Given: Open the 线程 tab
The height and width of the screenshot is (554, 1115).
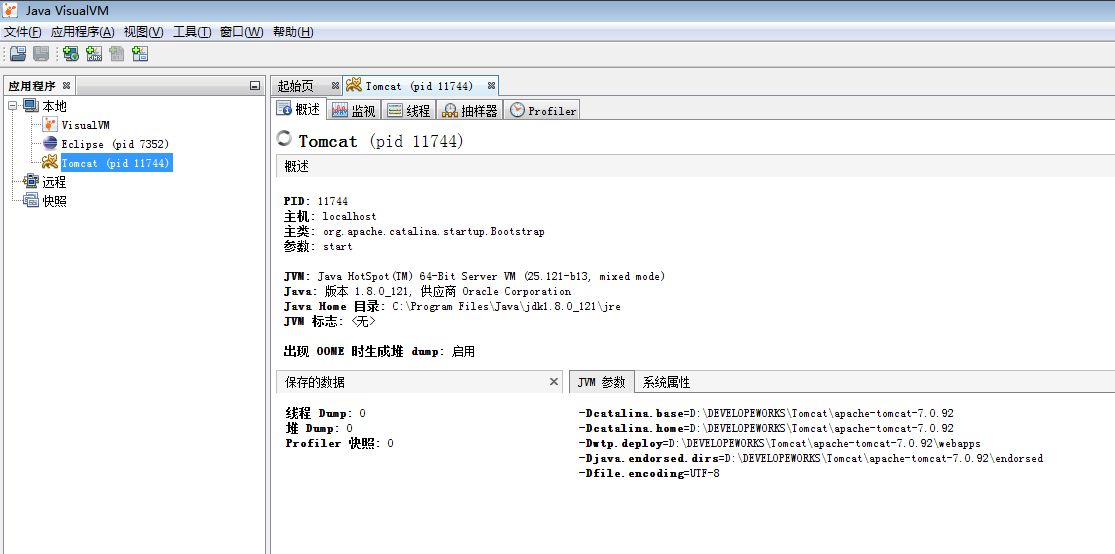Looking at the screenshot, I should [409, 110].
